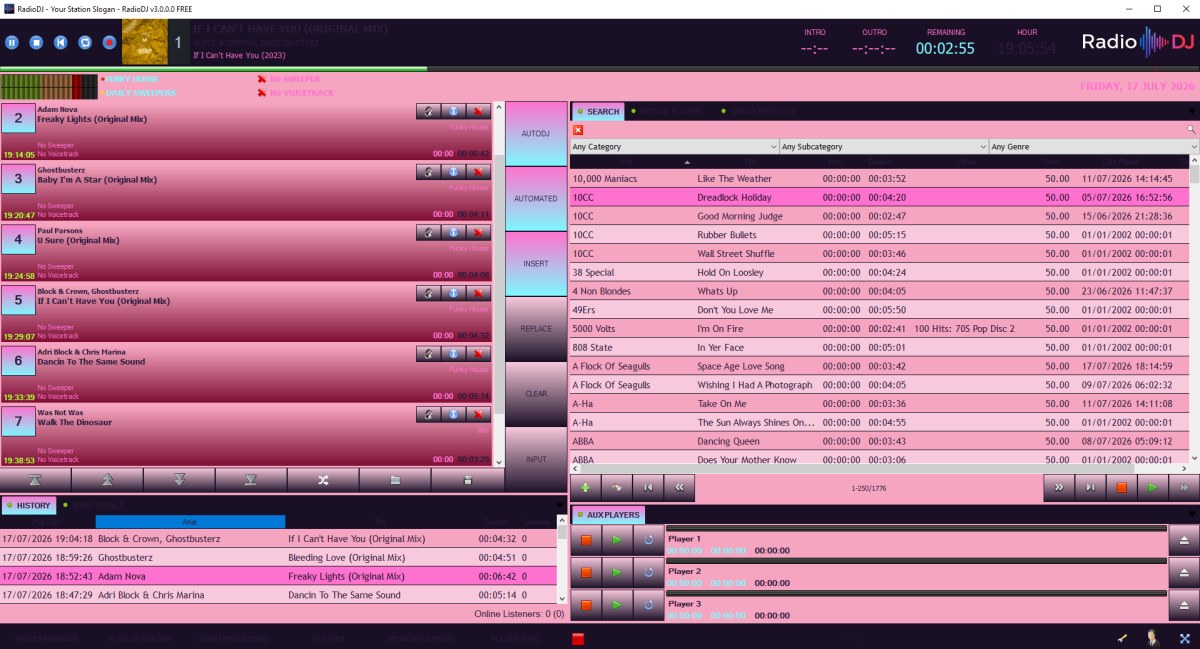
Task: Open playlist with folder icon
Action: click(395, 480)
